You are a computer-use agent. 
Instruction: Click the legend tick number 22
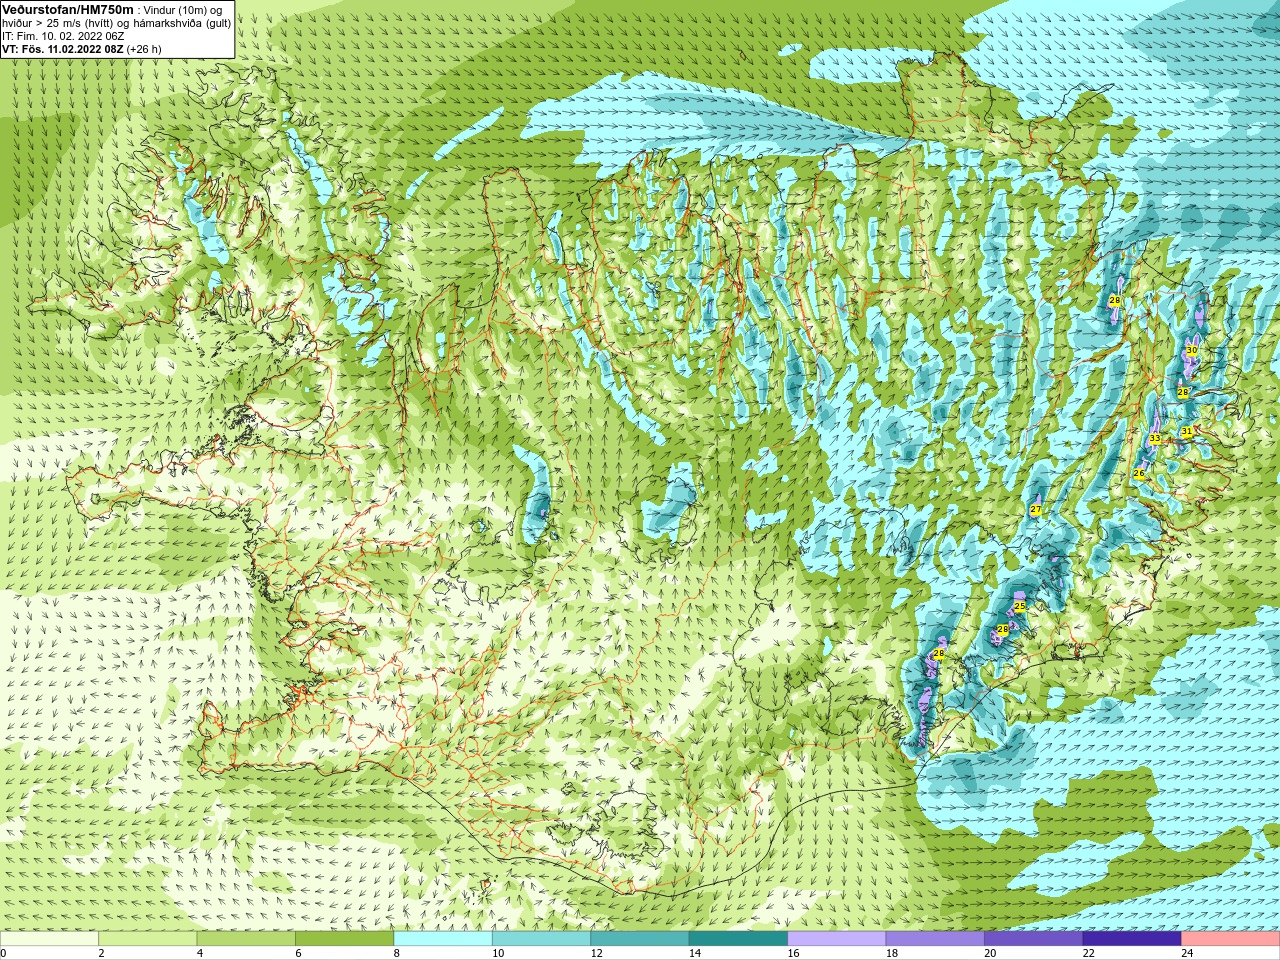(x=1089, y=953)
